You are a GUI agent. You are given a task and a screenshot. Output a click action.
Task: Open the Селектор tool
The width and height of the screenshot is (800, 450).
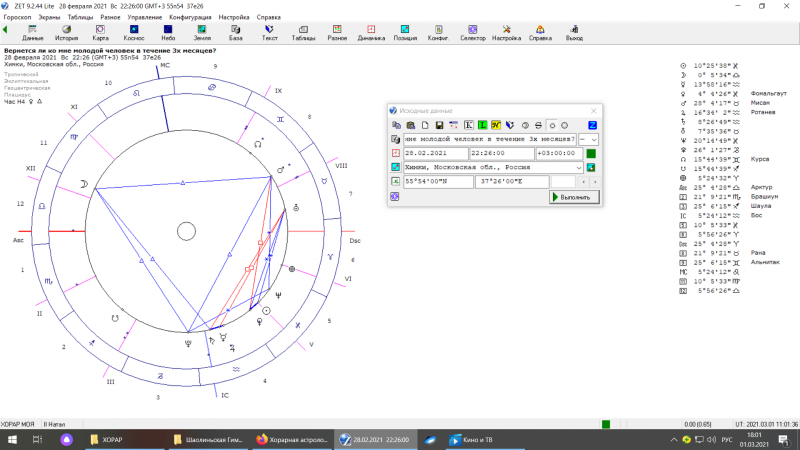point(472,33)
